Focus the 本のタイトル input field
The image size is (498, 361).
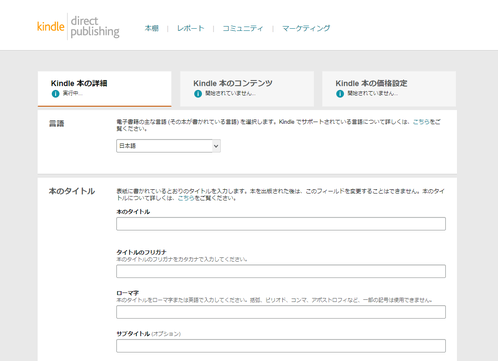click(x=281, y=224)
